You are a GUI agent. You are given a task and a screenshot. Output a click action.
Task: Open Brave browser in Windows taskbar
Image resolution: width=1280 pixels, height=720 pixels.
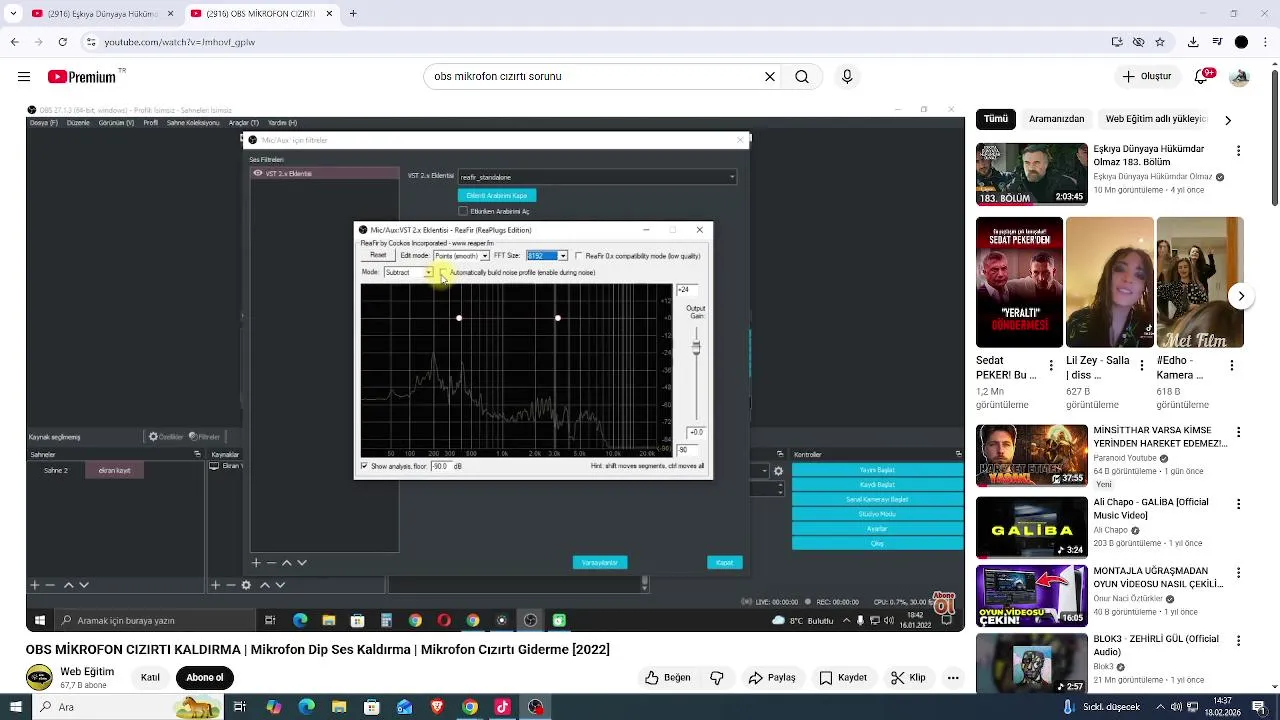[437, 707]
